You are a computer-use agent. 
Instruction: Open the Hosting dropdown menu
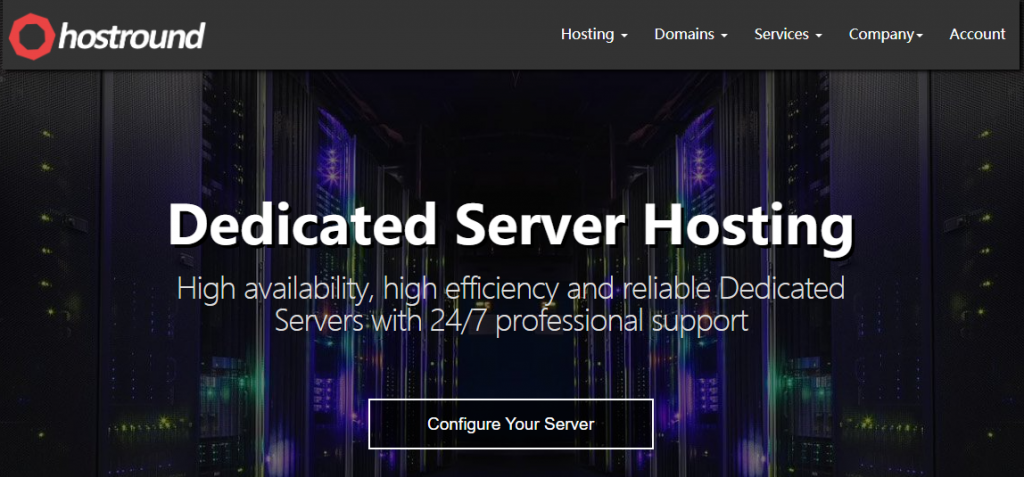tap(594, 35)
